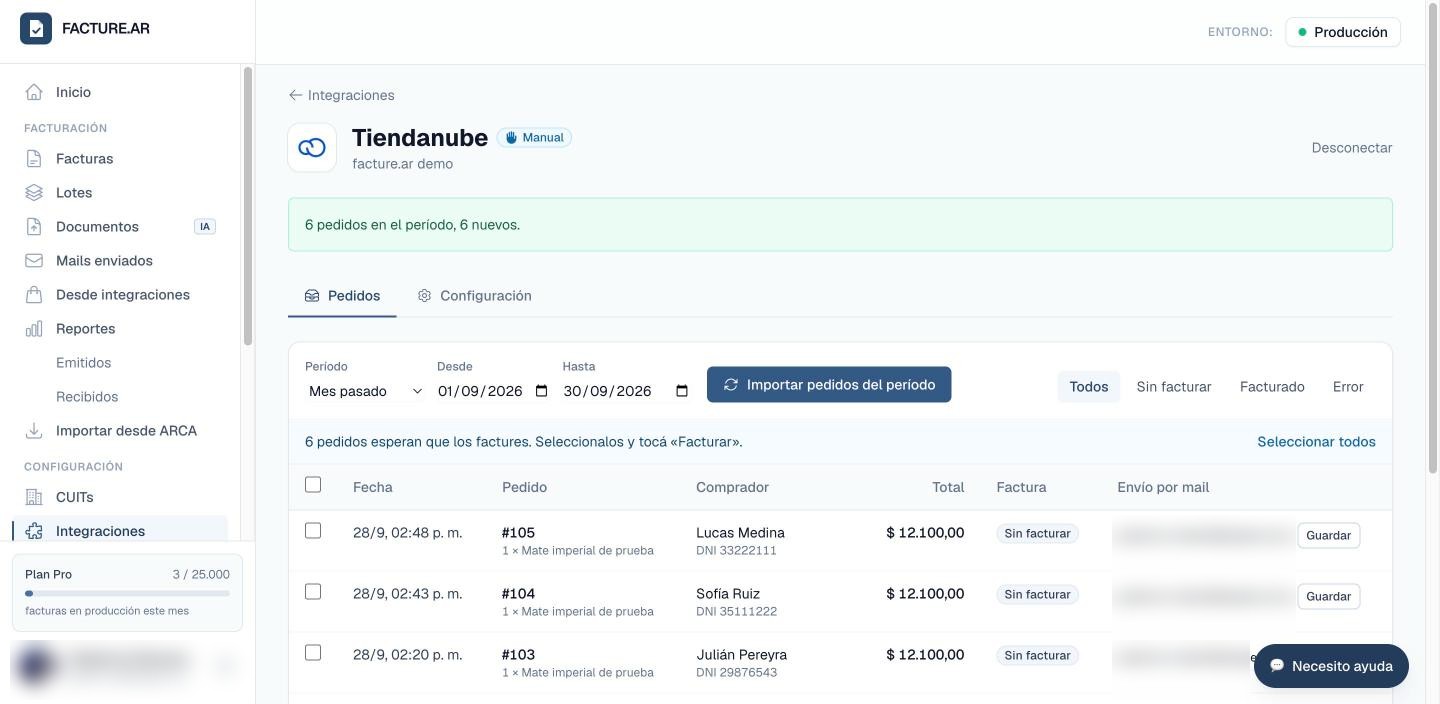This screenshot has height=704, width=1440.
Task: Click the Documentos upload icon
Action: (x=34, y=227)
